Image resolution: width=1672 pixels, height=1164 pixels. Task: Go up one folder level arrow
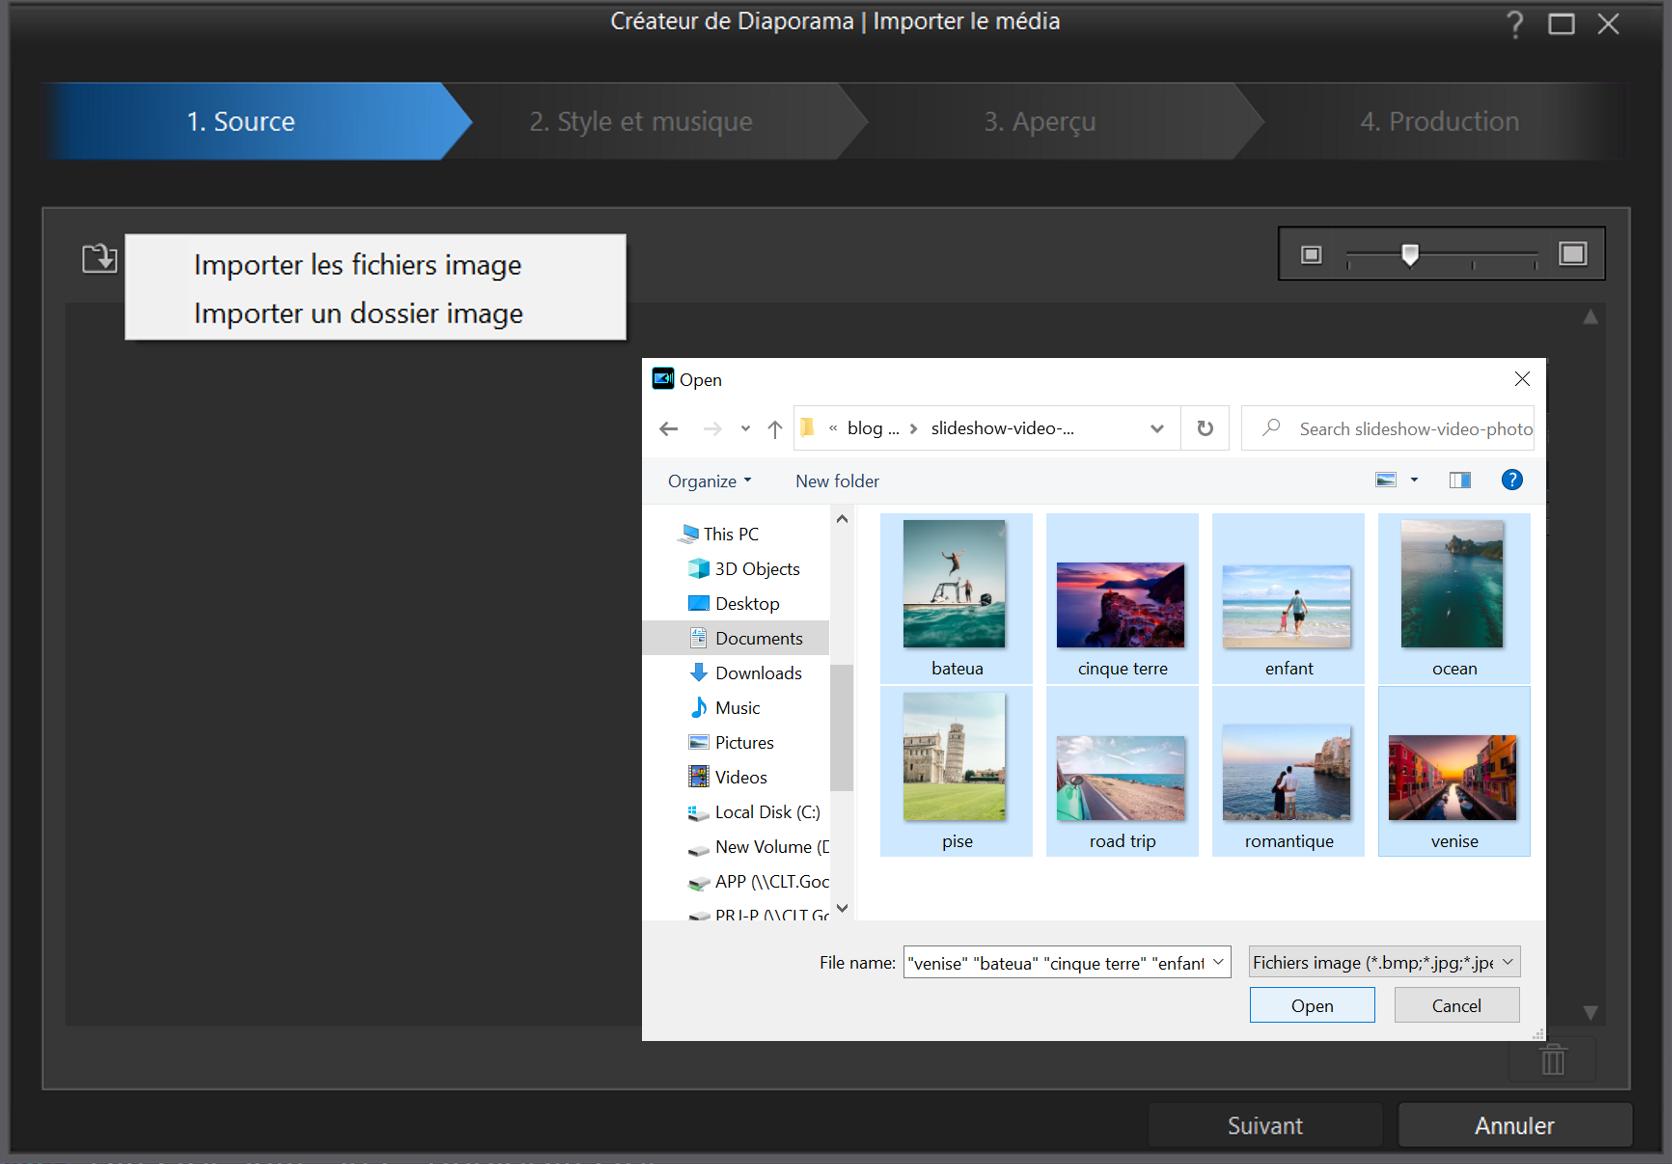tap(774, 429)
